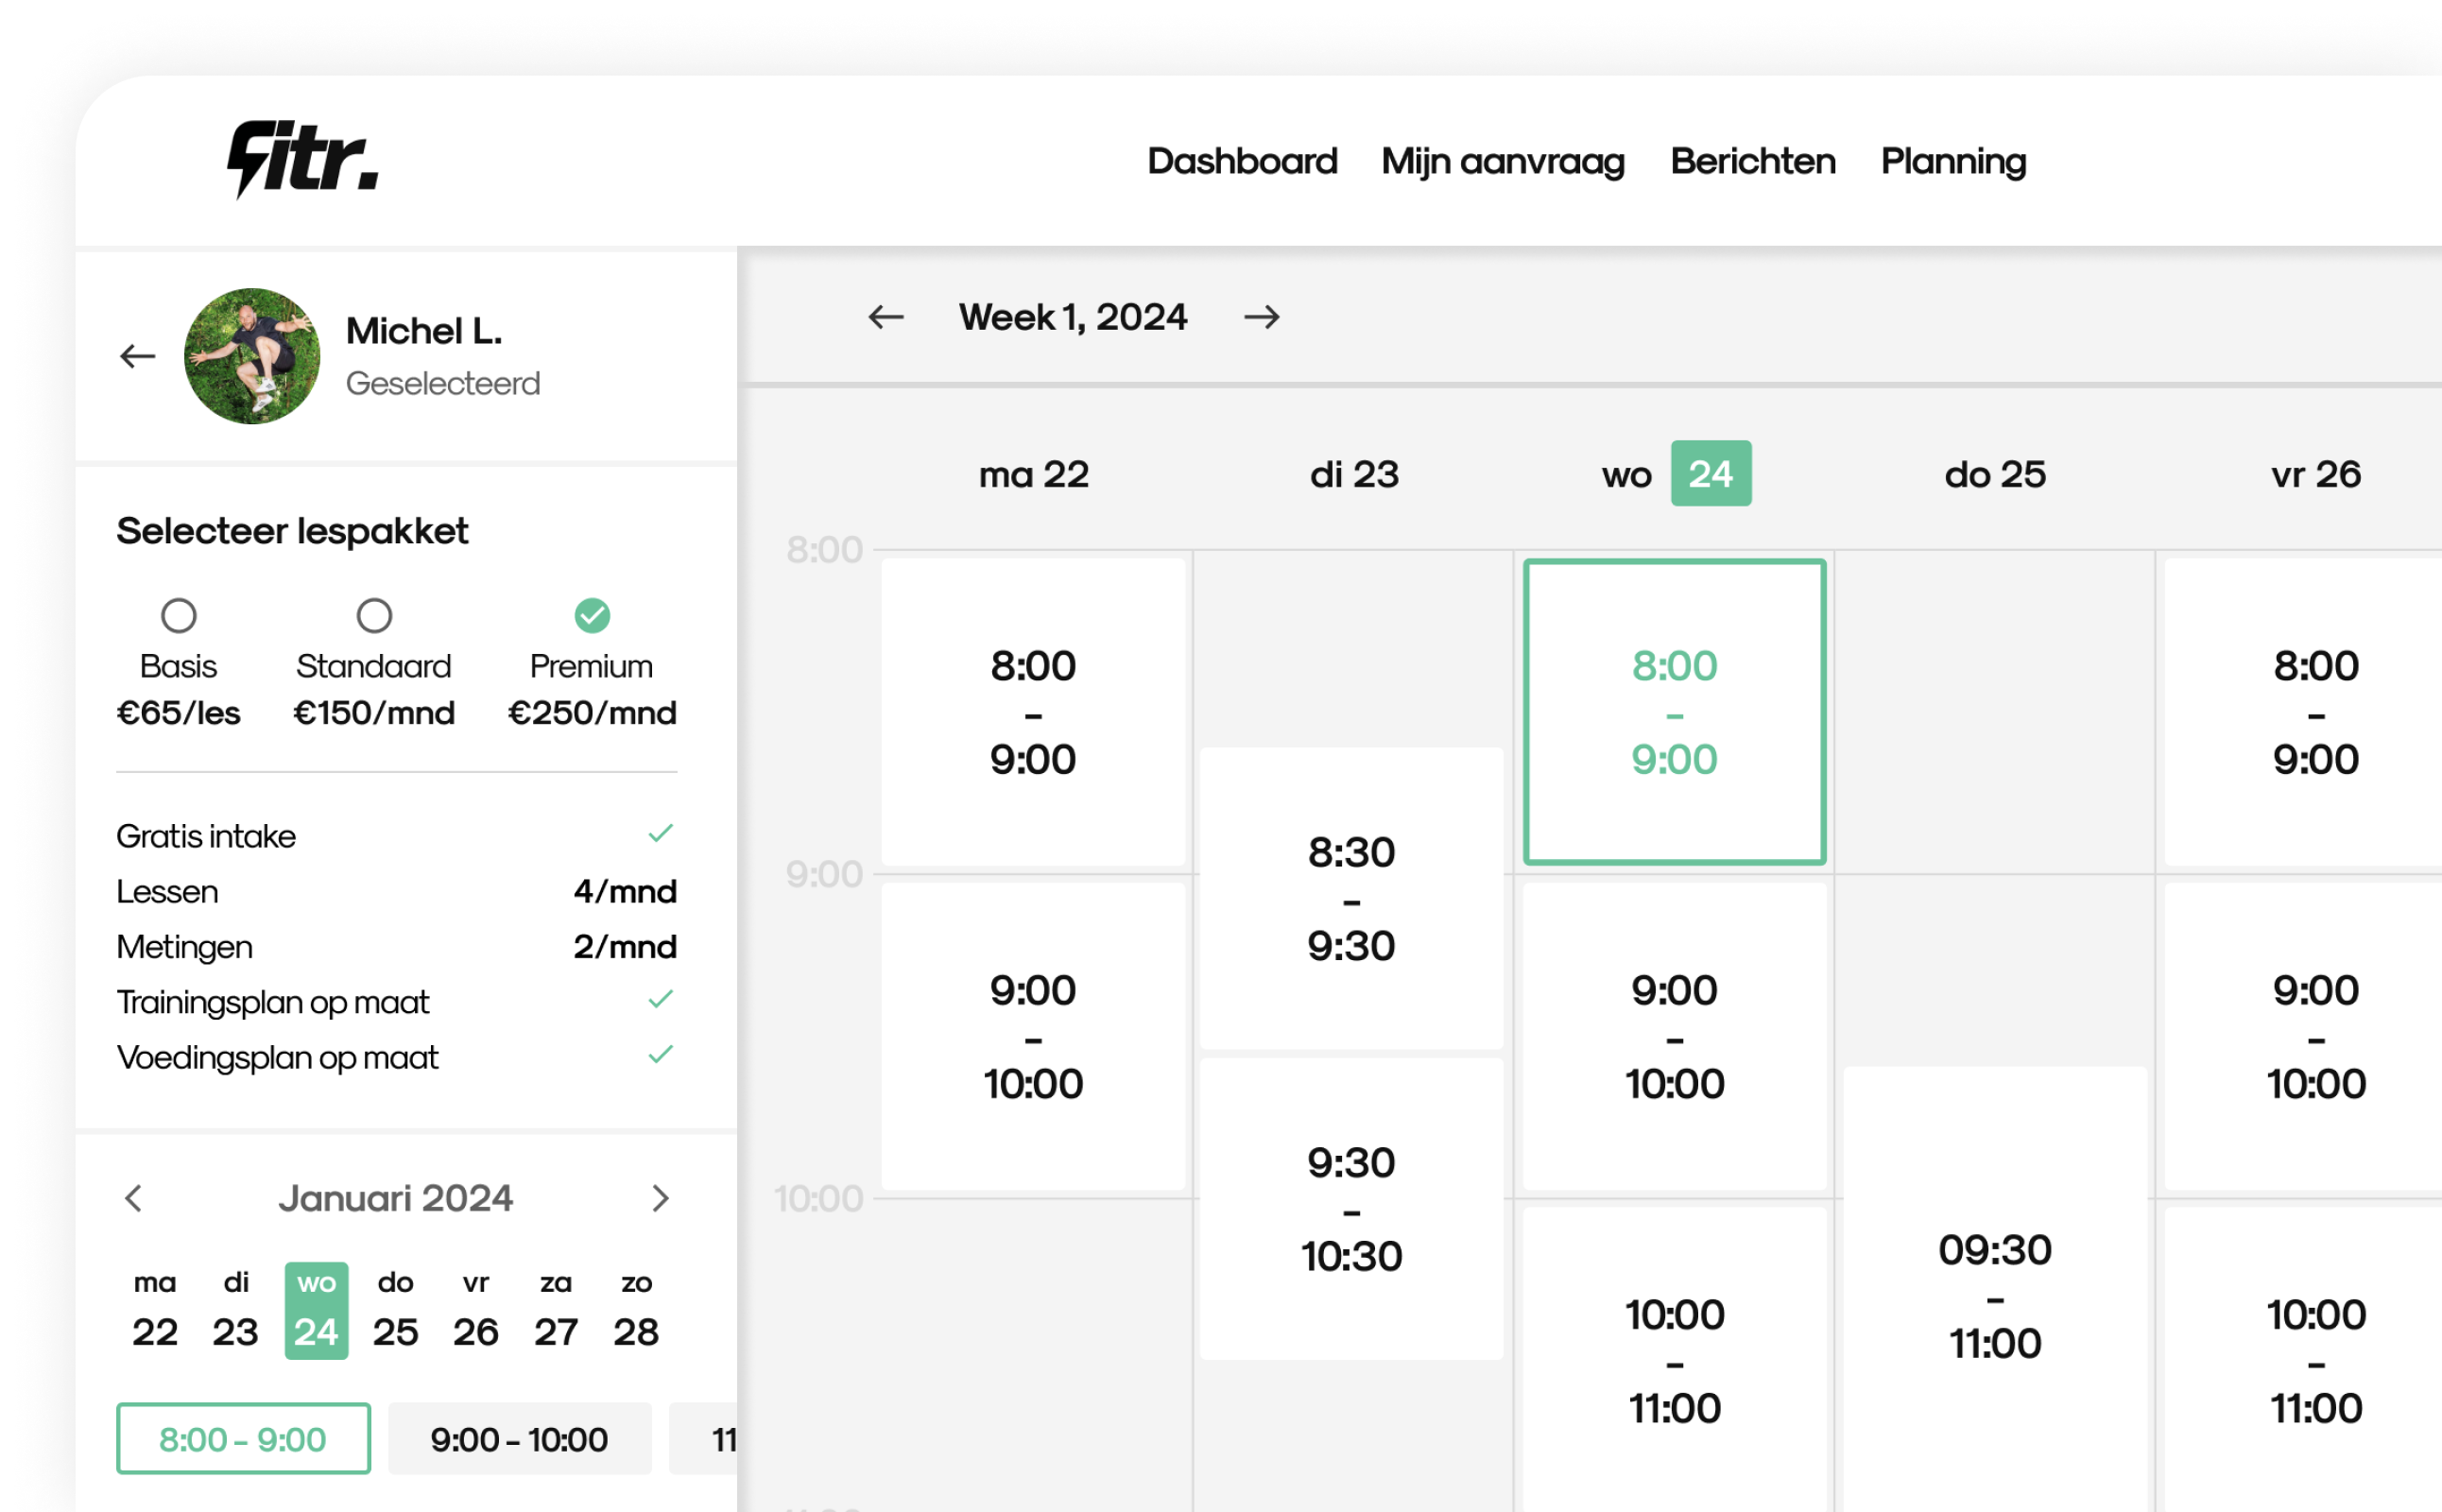This screenshot has height=1512, width=2442.
Task: Click the highlighted 24 badge in week header
Action: [x=1711, y=473]
